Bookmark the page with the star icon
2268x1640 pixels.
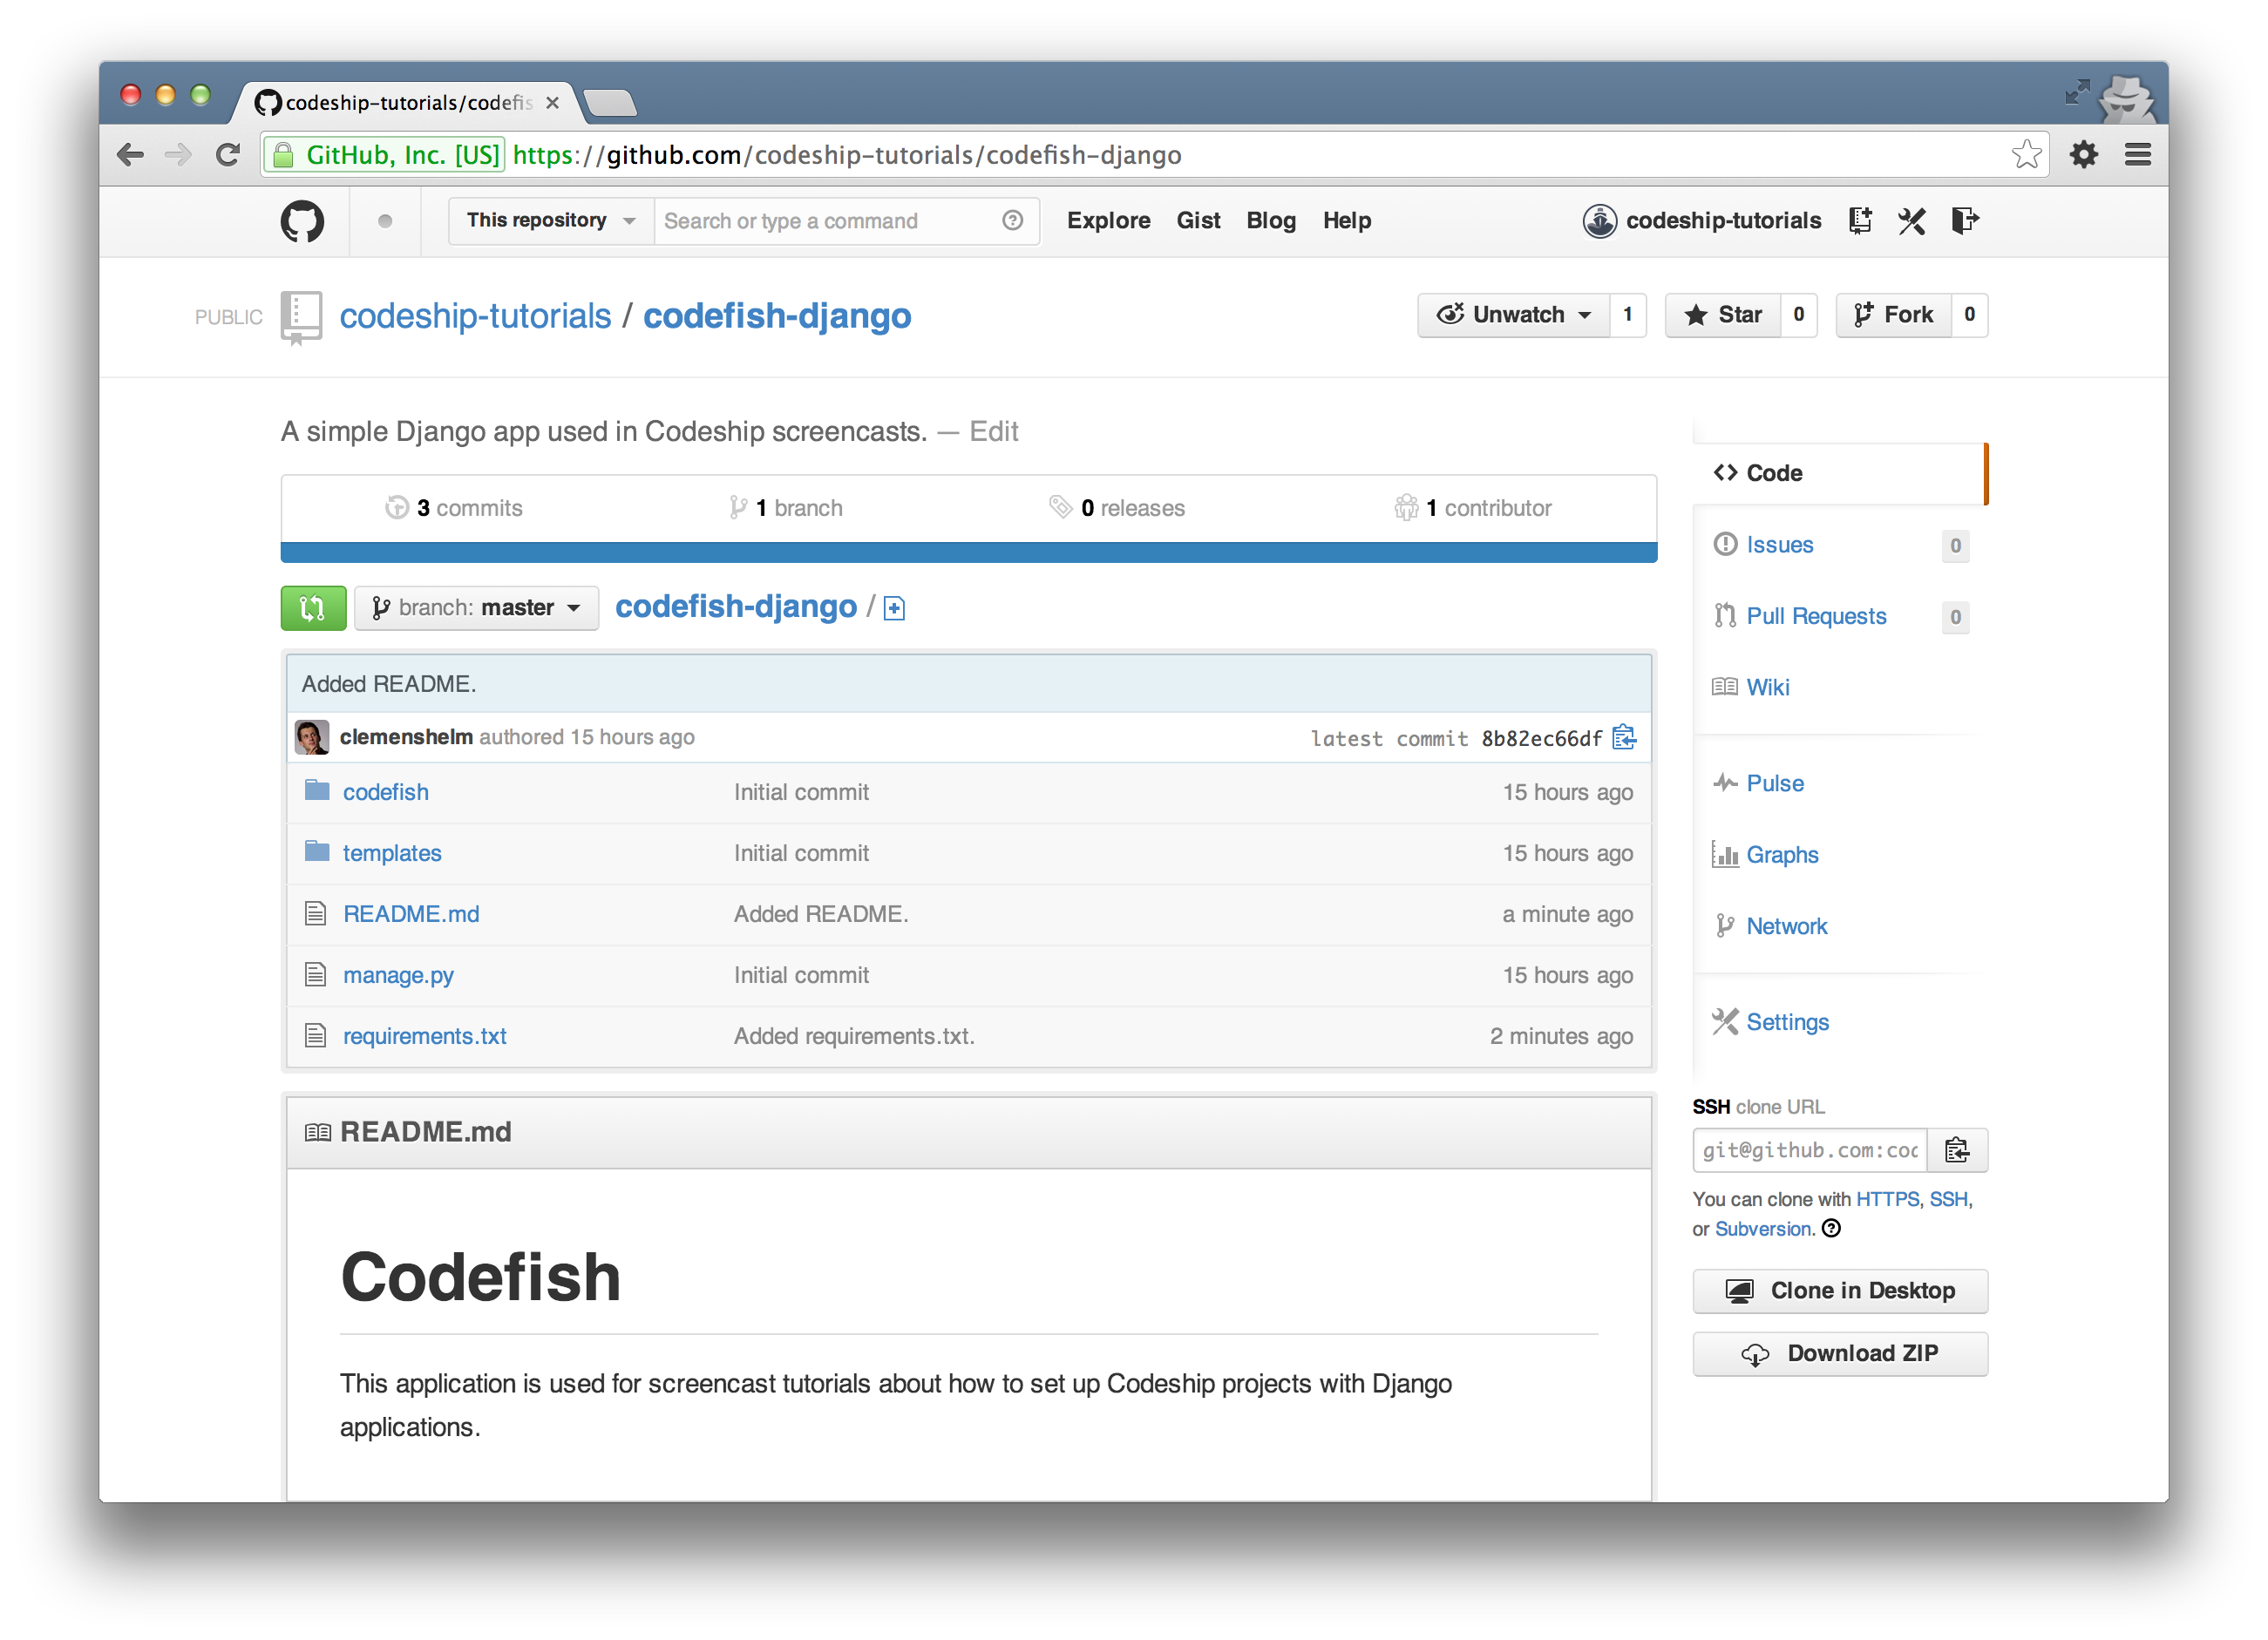tap(2026, 155)
